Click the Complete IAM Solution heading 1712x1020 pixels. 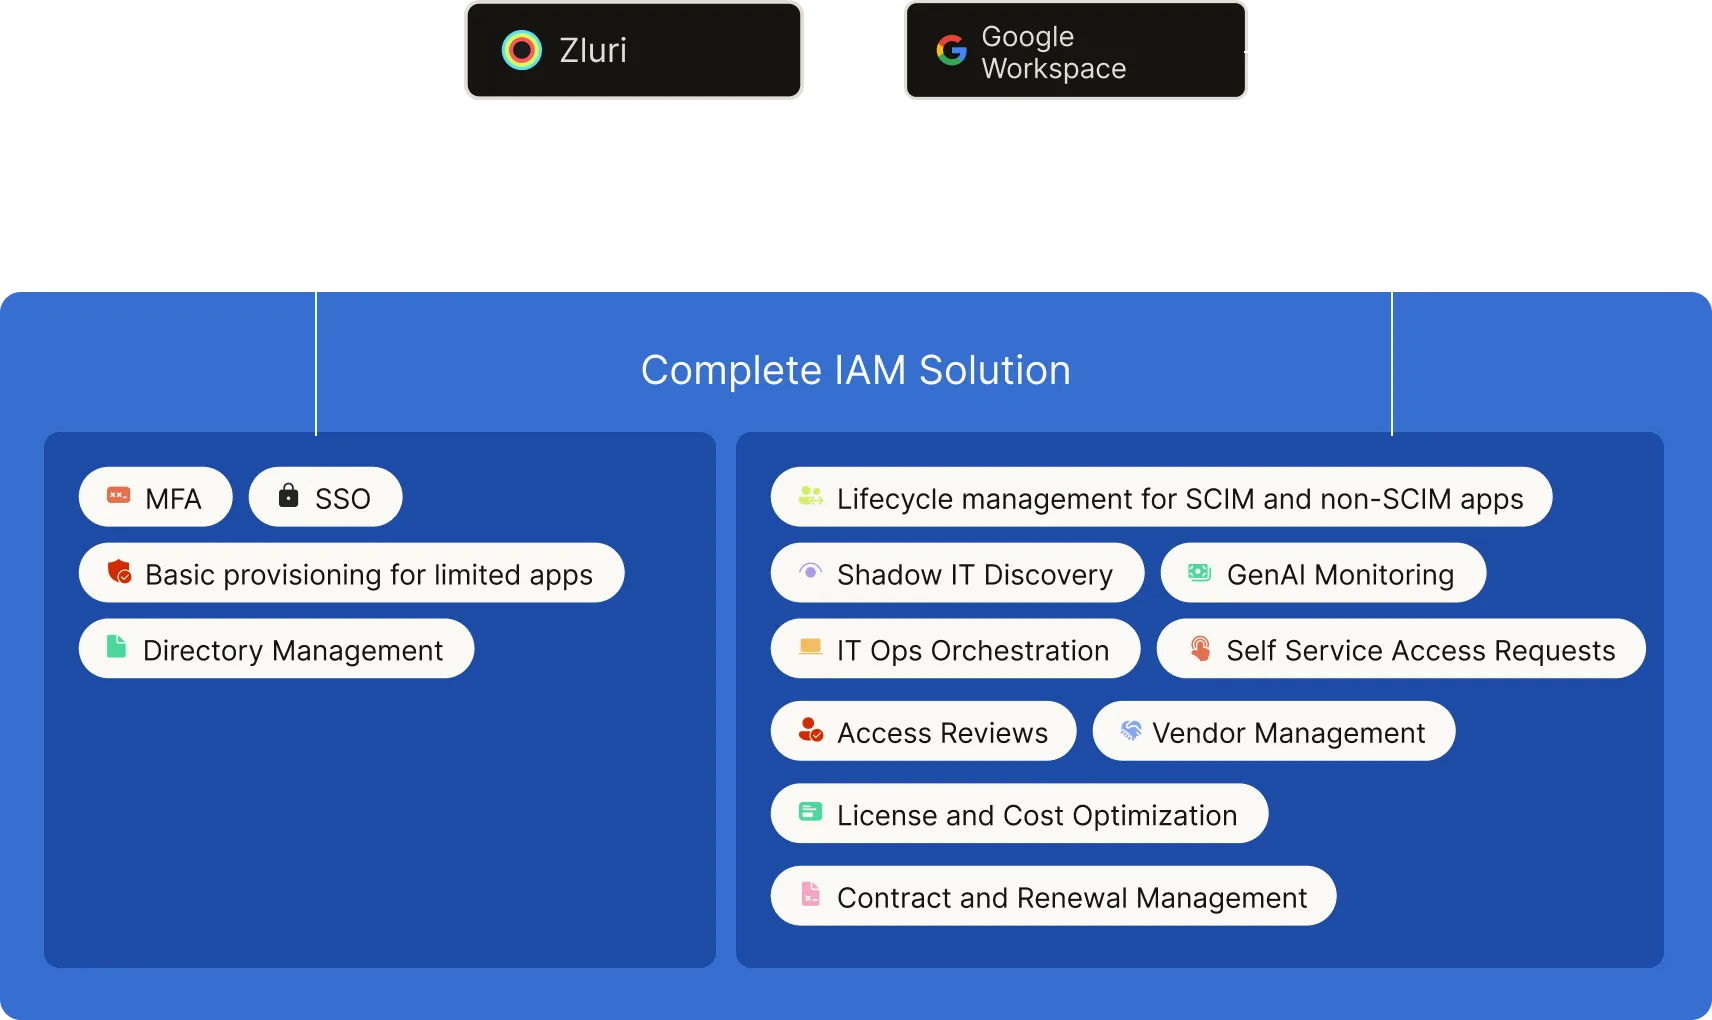point(856,370)
